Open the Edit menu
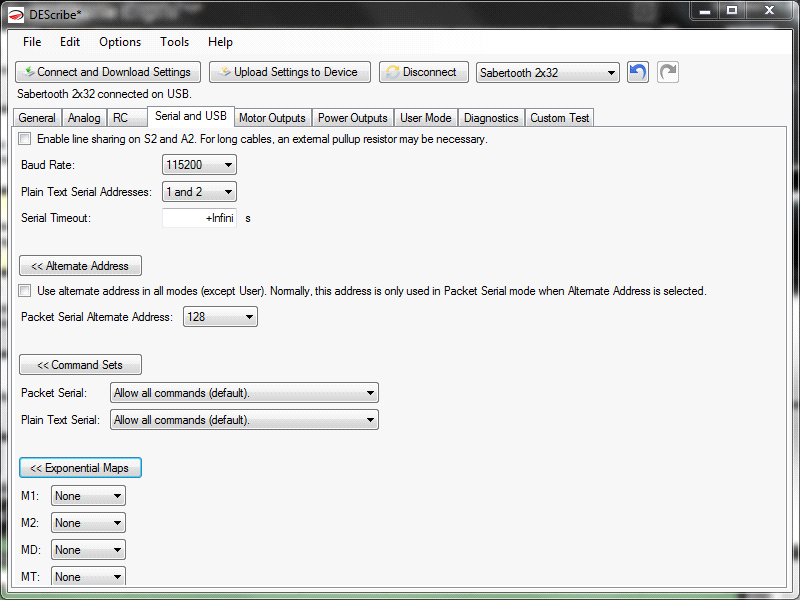This screenshot has width=800, height=600. point(70,42)
